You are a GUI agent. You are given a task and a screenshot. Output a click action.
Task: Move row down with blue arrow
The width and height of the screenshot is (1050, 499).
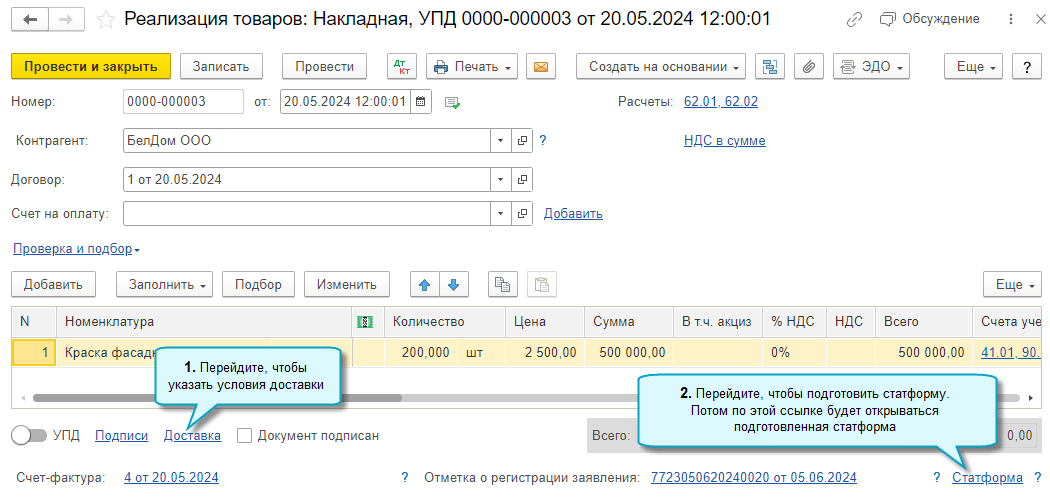(x=454, y=284)
